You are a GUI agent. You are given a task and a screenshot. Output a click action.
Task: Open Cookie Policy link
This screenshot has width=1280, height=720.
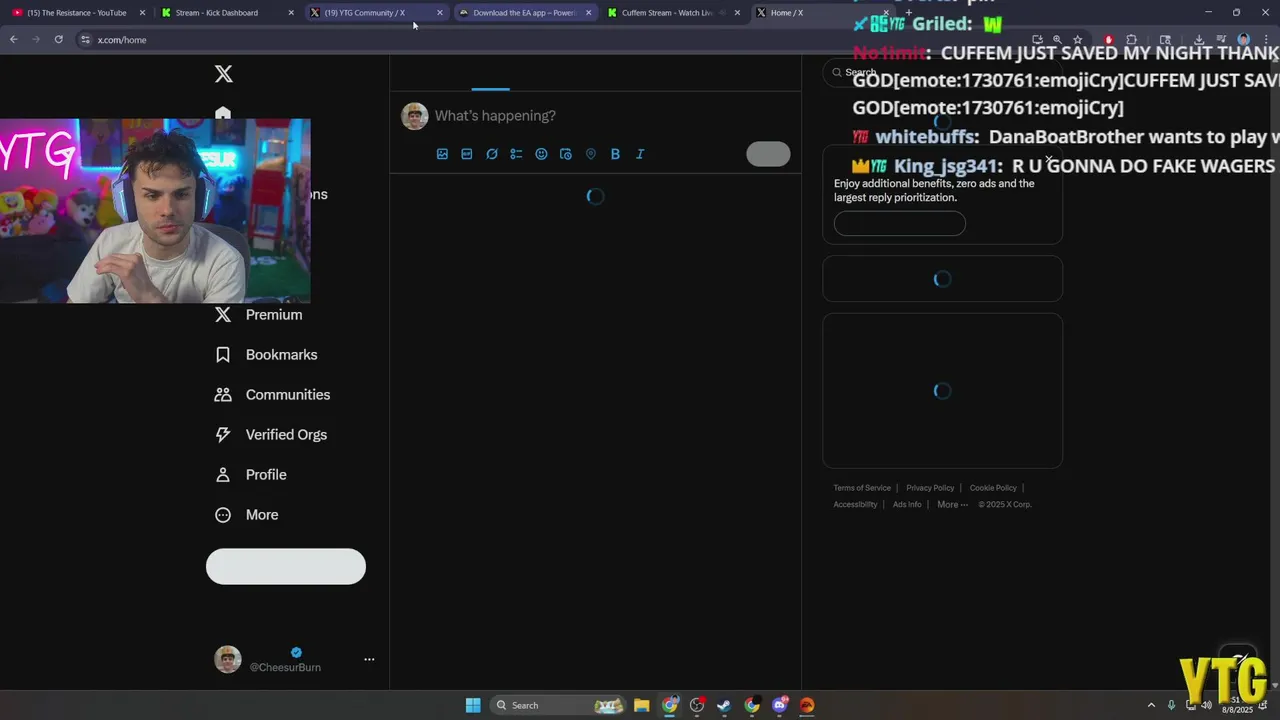(x=993, y=488)
